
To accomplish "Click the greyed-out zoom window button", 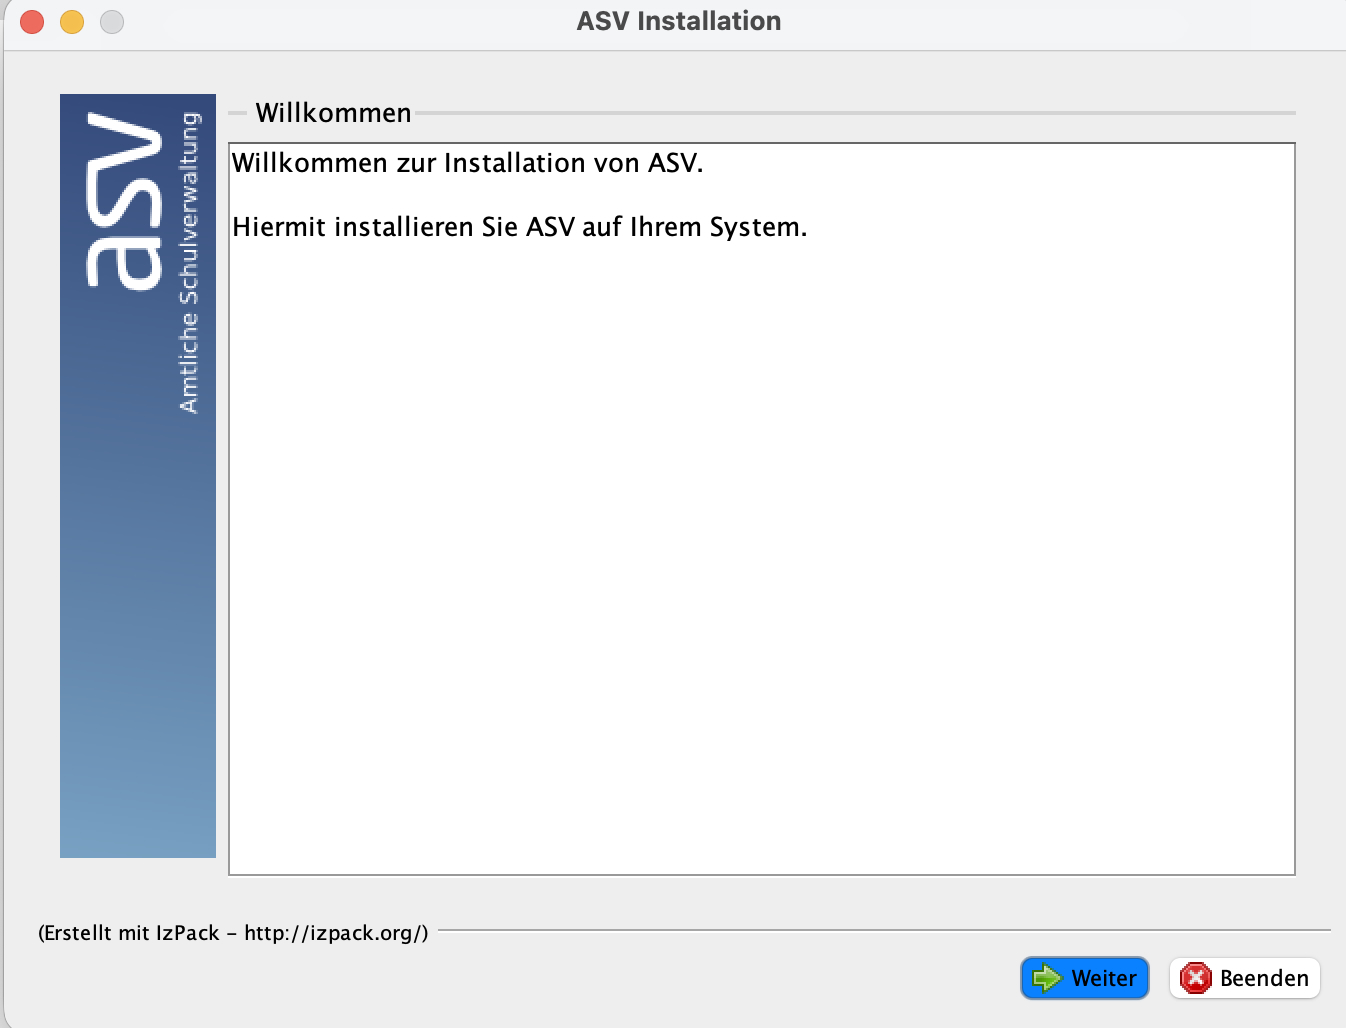I will tap(112, 21).
